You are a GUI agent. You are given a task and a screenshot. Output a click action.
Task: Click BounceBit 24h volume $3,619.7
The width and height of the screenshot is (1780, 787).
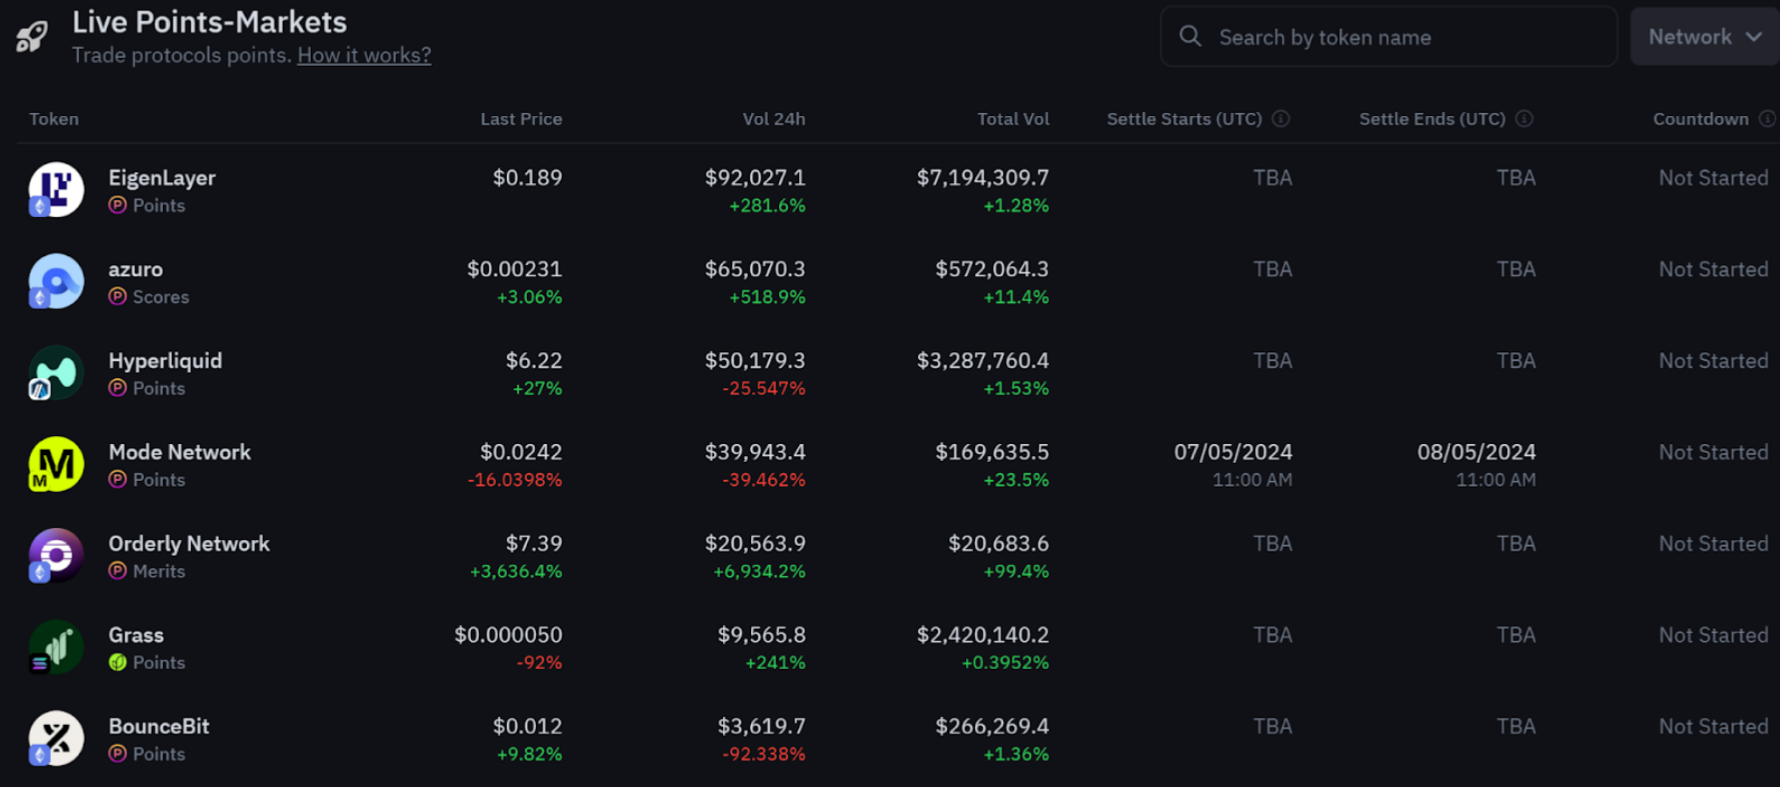[x=762, y=727]
